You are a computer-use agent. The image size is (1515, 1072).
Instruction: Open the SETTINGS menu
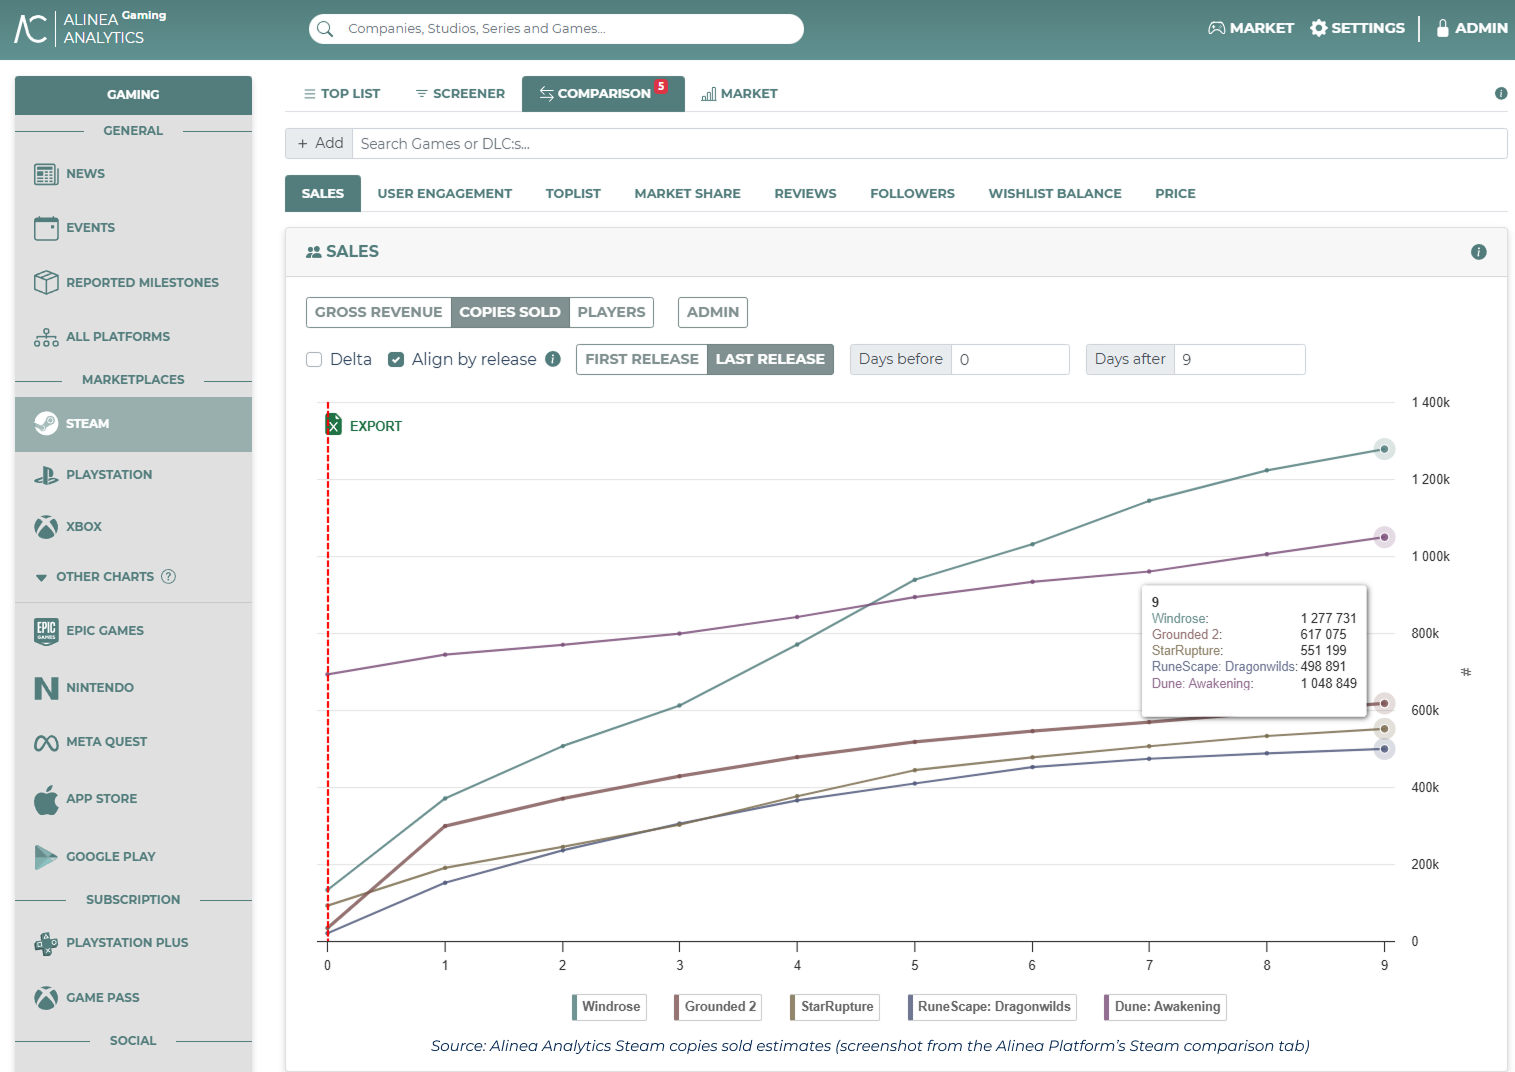pyautogui.click(x=1357, y=28)
